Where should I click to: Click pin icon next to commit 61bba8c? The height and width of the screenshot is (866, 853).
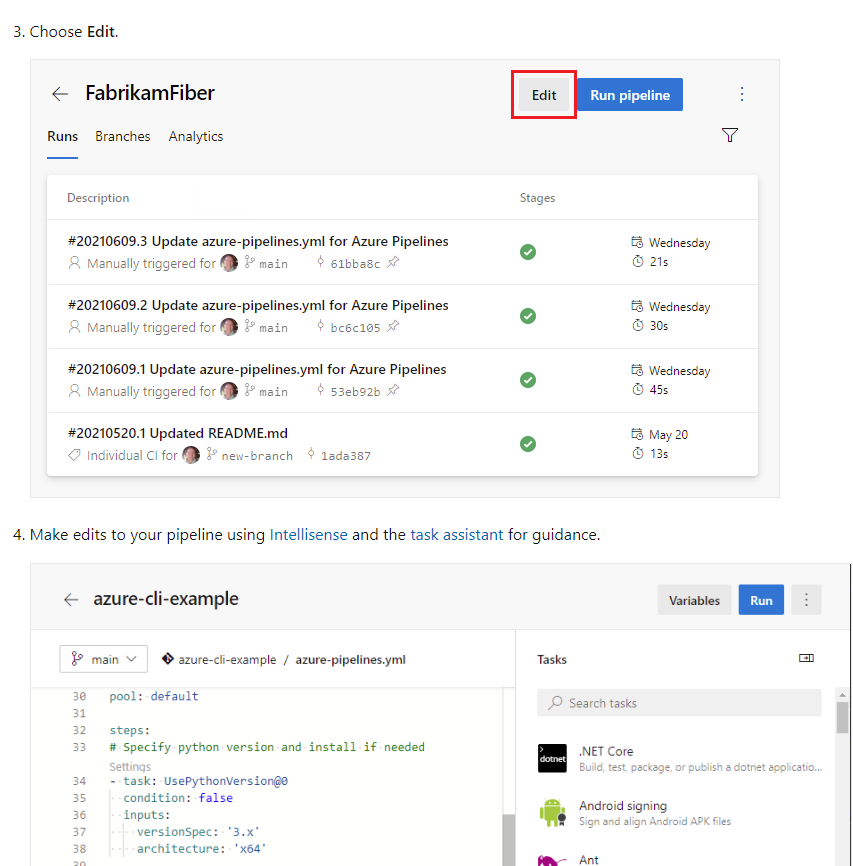pos(393,262)
